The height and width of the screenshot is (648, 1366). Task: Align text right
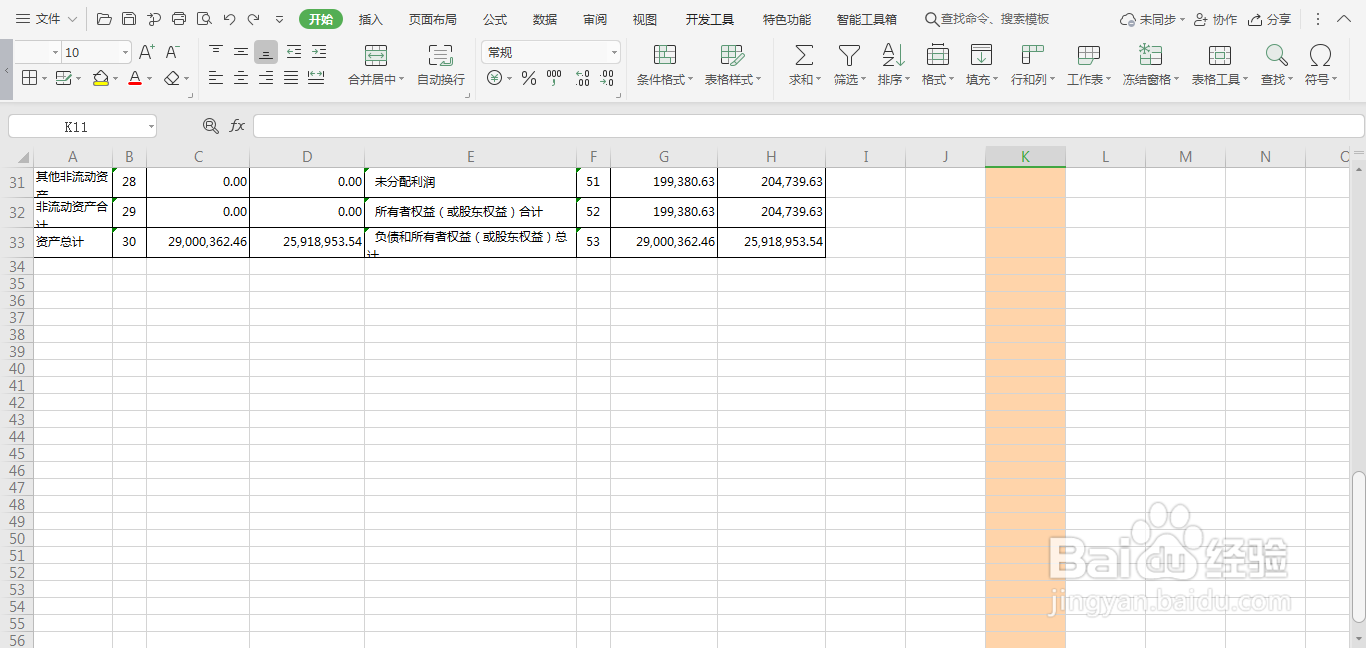266,78
